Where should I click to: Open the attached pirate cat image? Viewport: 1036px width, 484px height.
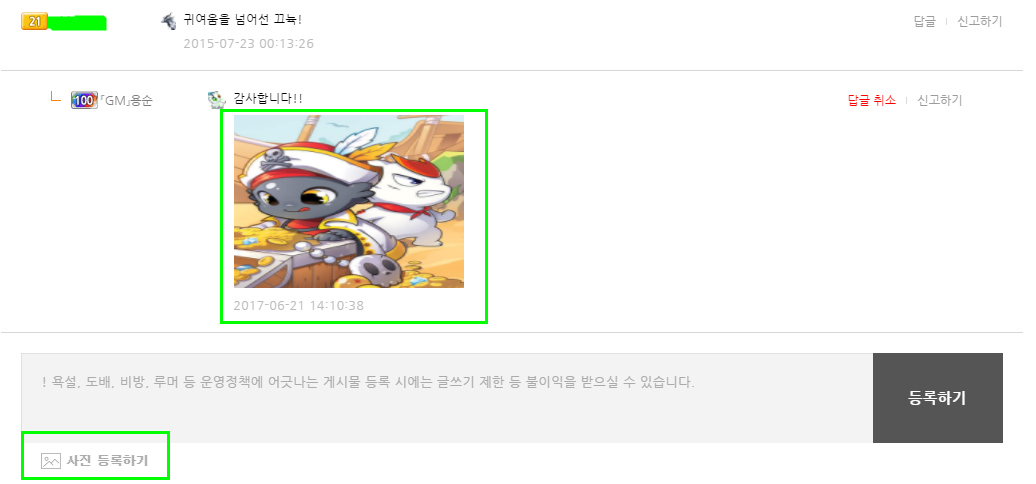coord(349,201)
